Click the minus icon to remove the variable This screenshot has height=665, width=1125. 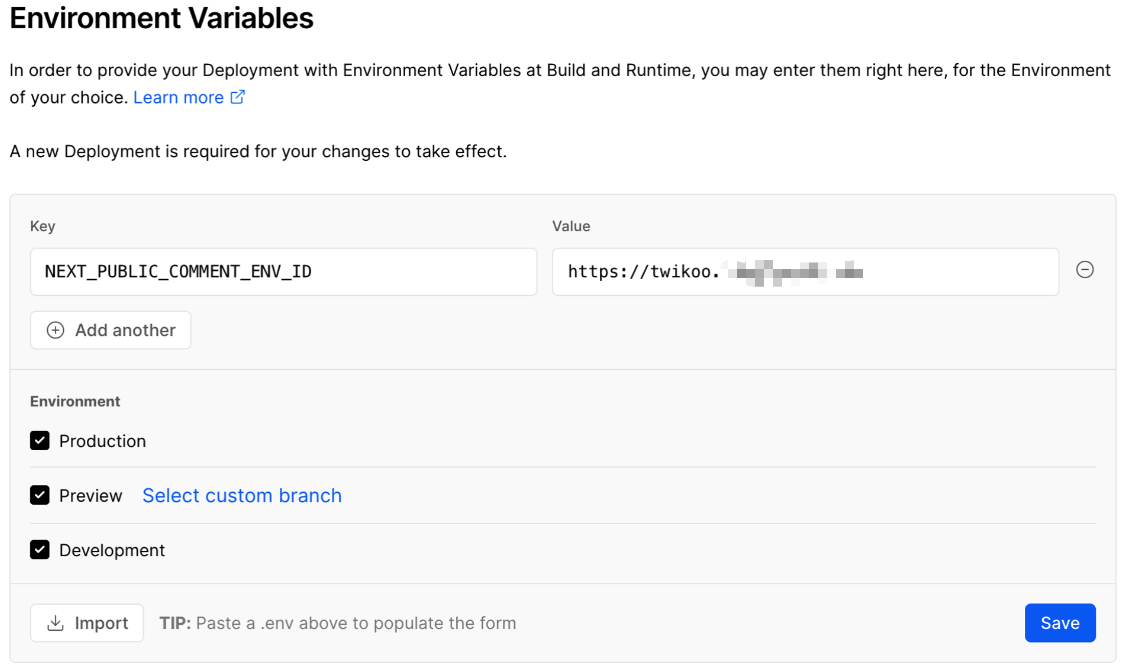[x=1084, y=270]
